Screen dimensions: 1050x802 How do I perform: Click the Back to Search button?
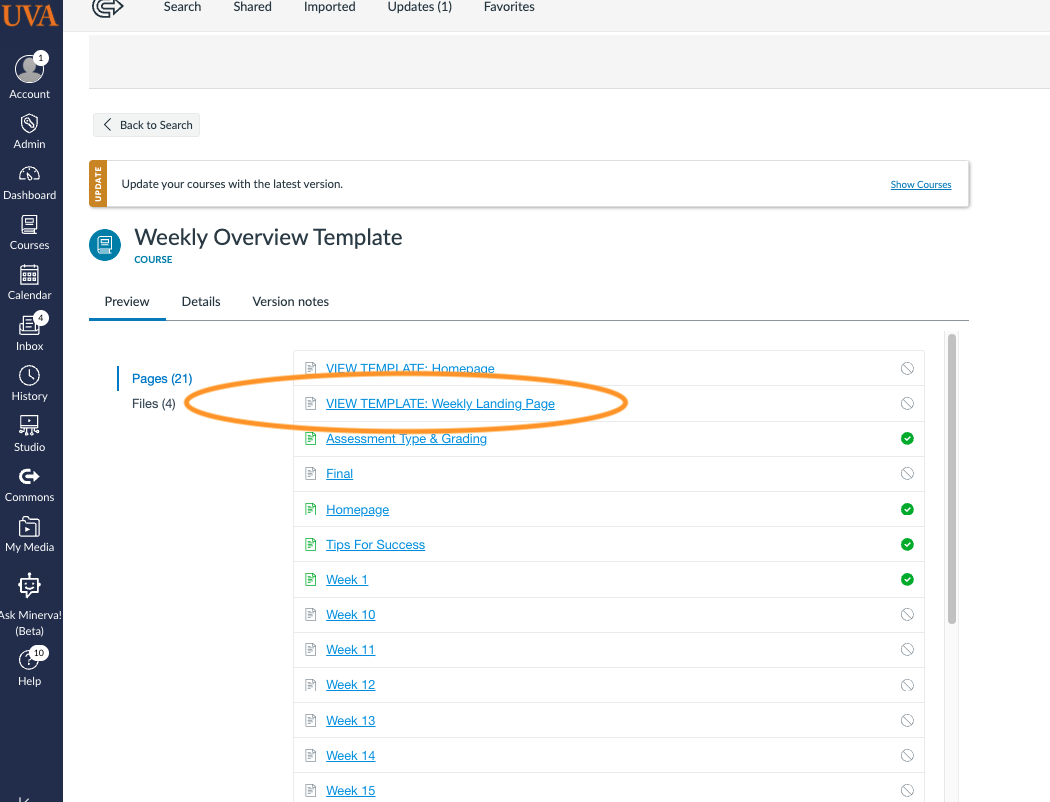point(147,125)
